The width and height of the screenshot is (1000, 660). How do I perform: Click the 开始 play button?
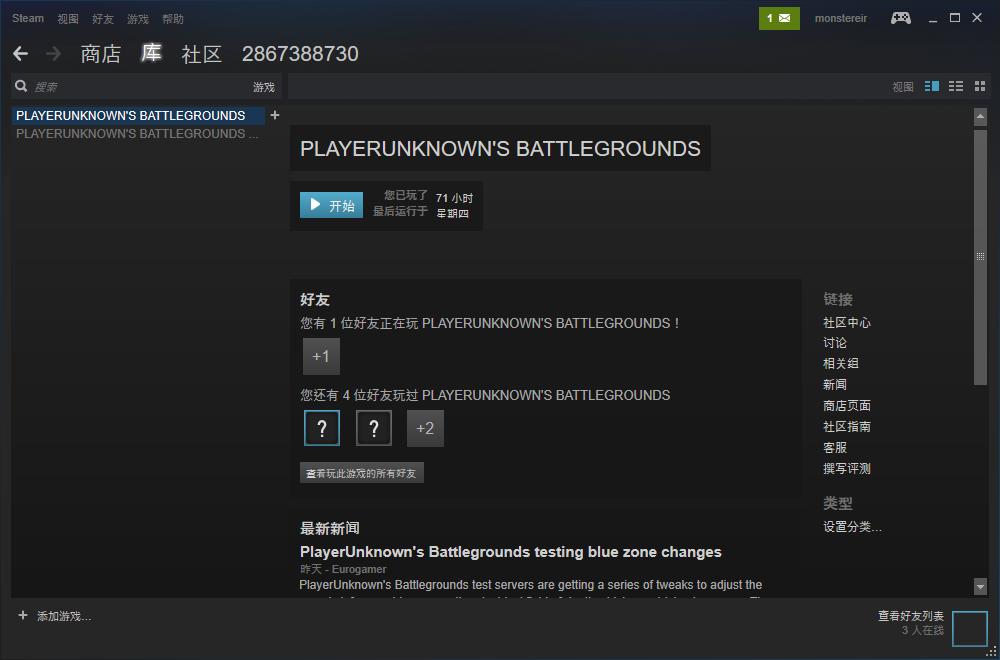tap(332, 205)
